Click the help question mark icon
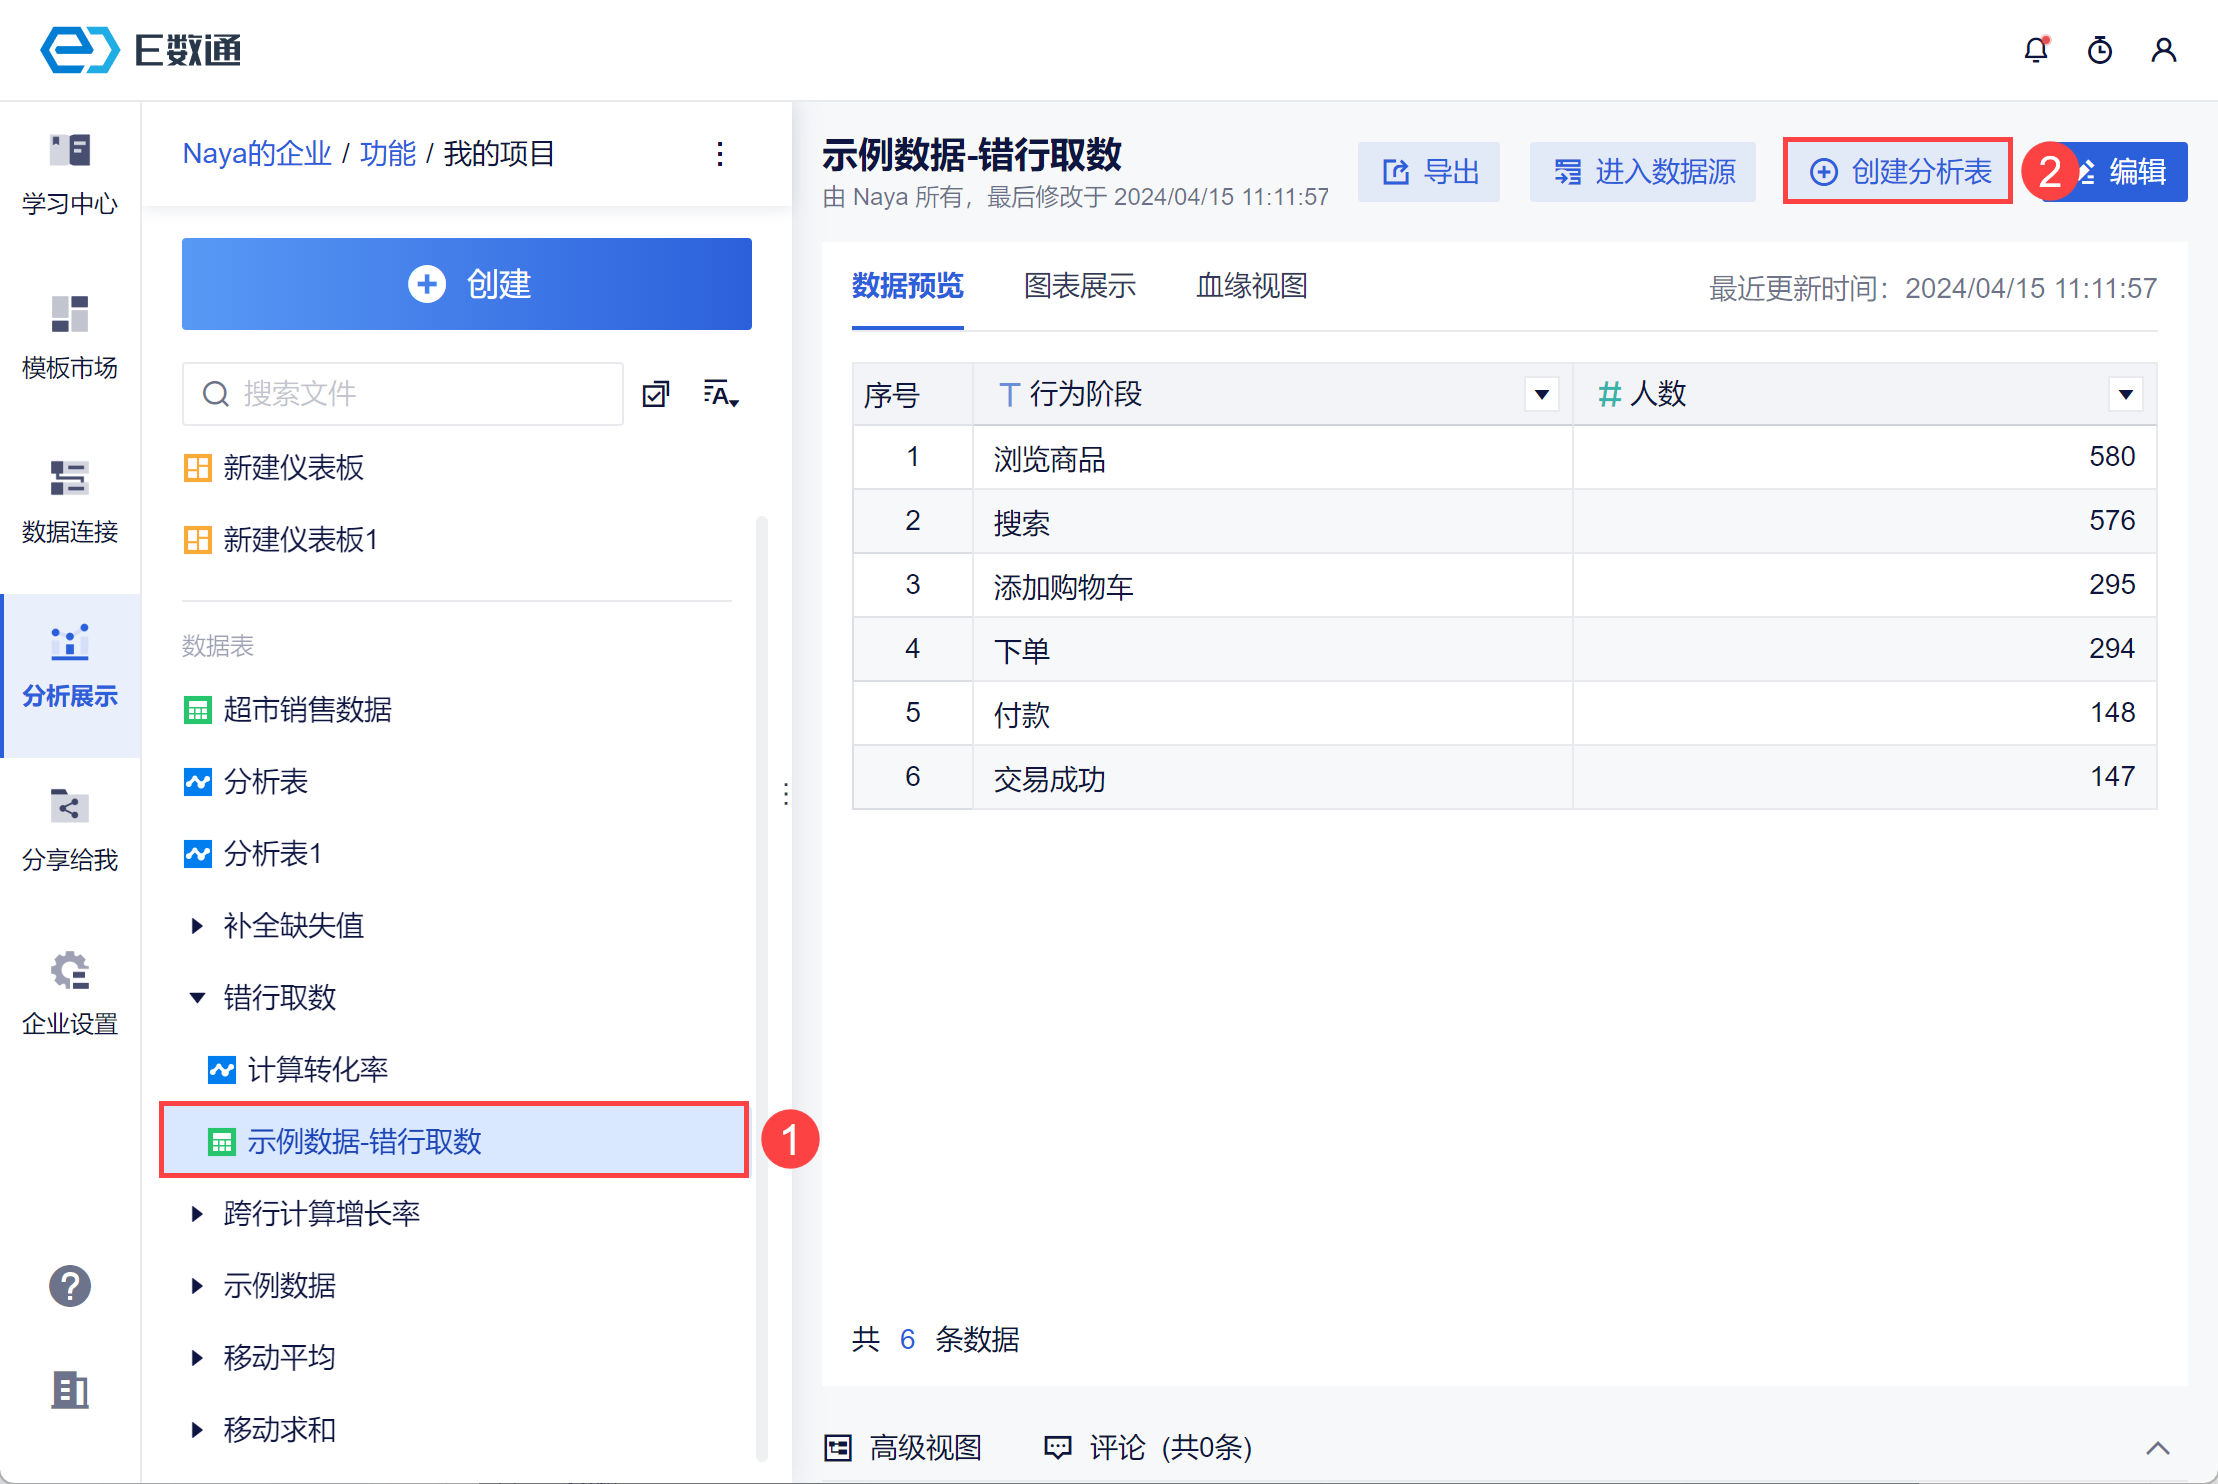The width and height of the screenshot is (2218, 1484). point(70,1286)
